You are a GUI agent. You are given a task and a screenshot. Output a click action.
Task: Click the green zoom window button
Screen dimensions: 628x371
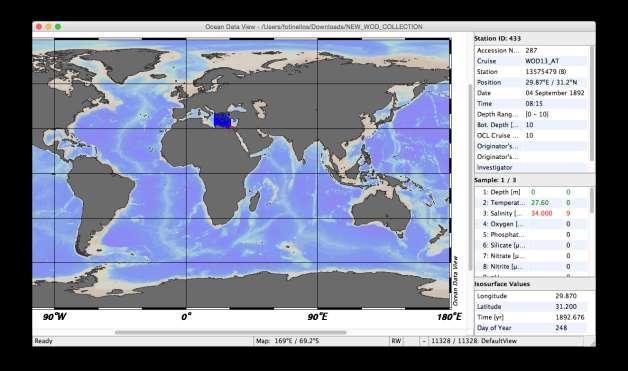pos(58,27)
